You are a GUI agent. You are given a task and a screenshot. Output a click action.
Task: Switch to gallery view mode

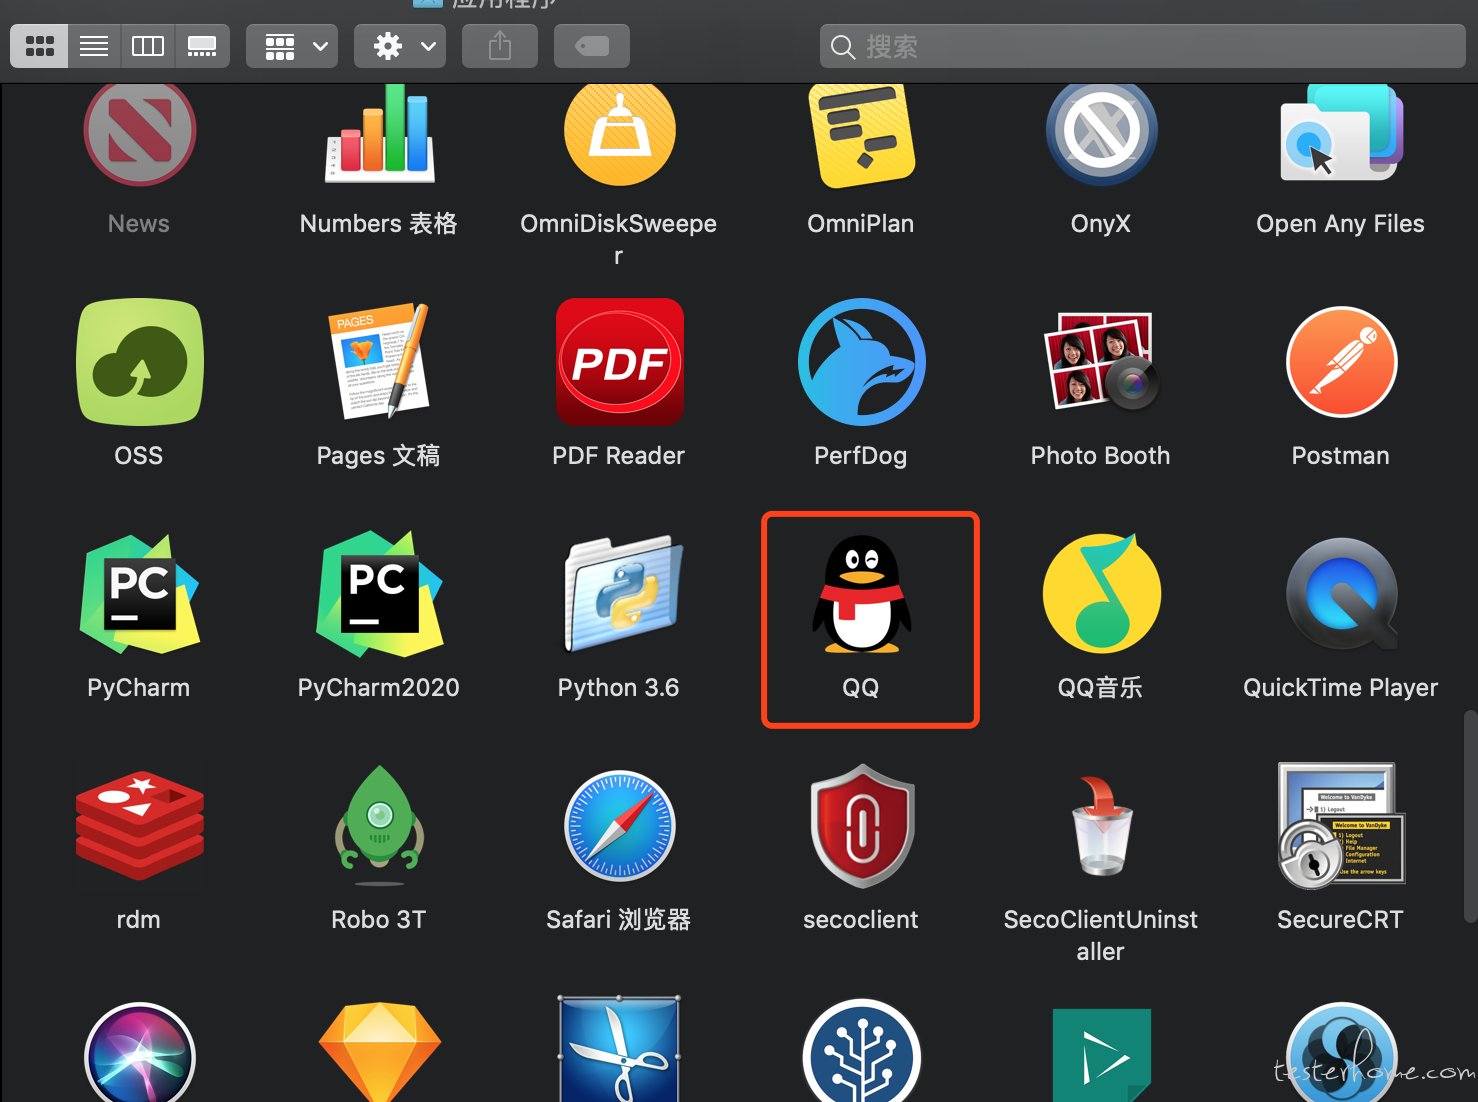202,46
